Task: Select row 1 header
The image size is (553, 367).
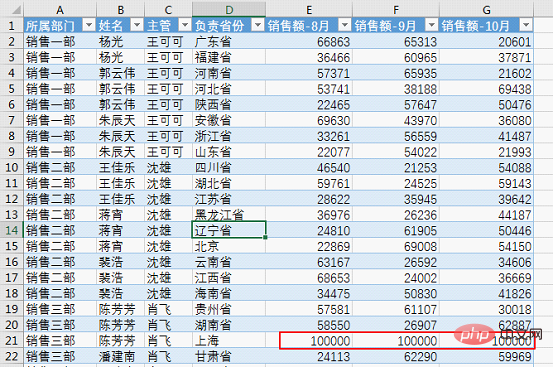Action: pyautogui.click(x=12, y=25)
